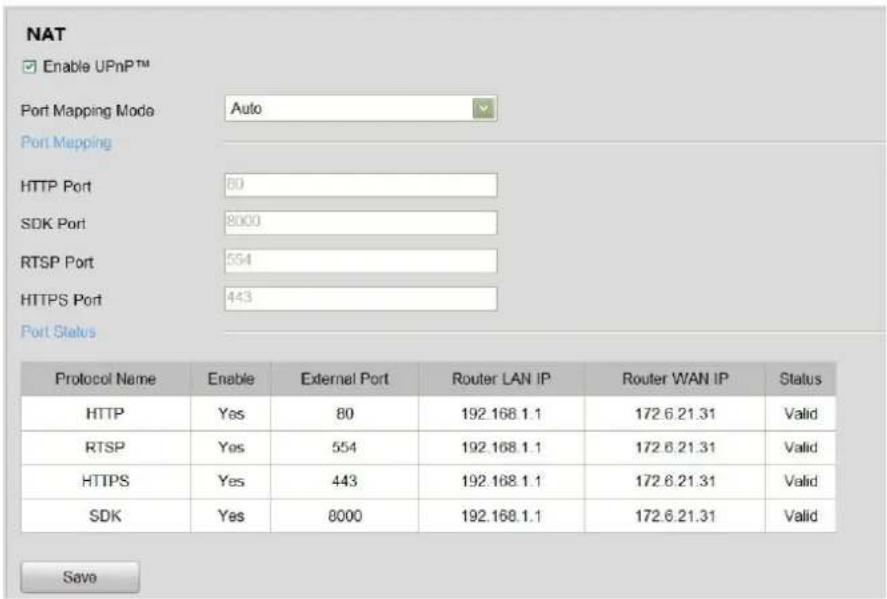Screen dimensions: 887x599
Task: Click the green dropdown arrow next to Auto
Action: pyautogui.click(x=484, y=109)
